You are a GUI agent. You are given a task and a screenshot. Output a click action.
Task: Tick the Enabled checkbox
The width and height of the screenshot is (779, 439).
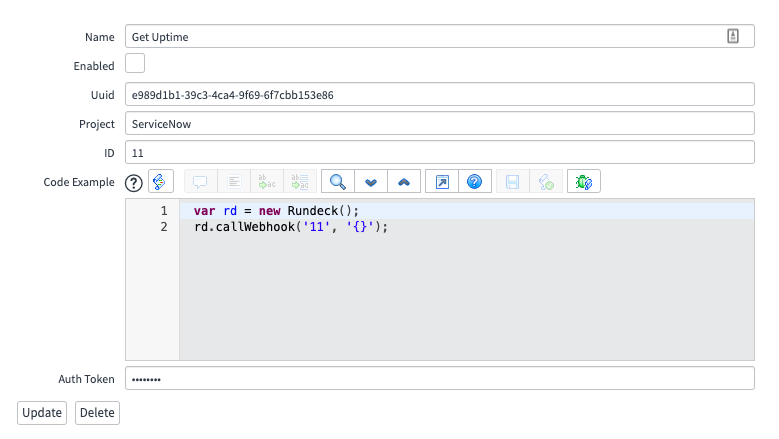tap(135, 64)
